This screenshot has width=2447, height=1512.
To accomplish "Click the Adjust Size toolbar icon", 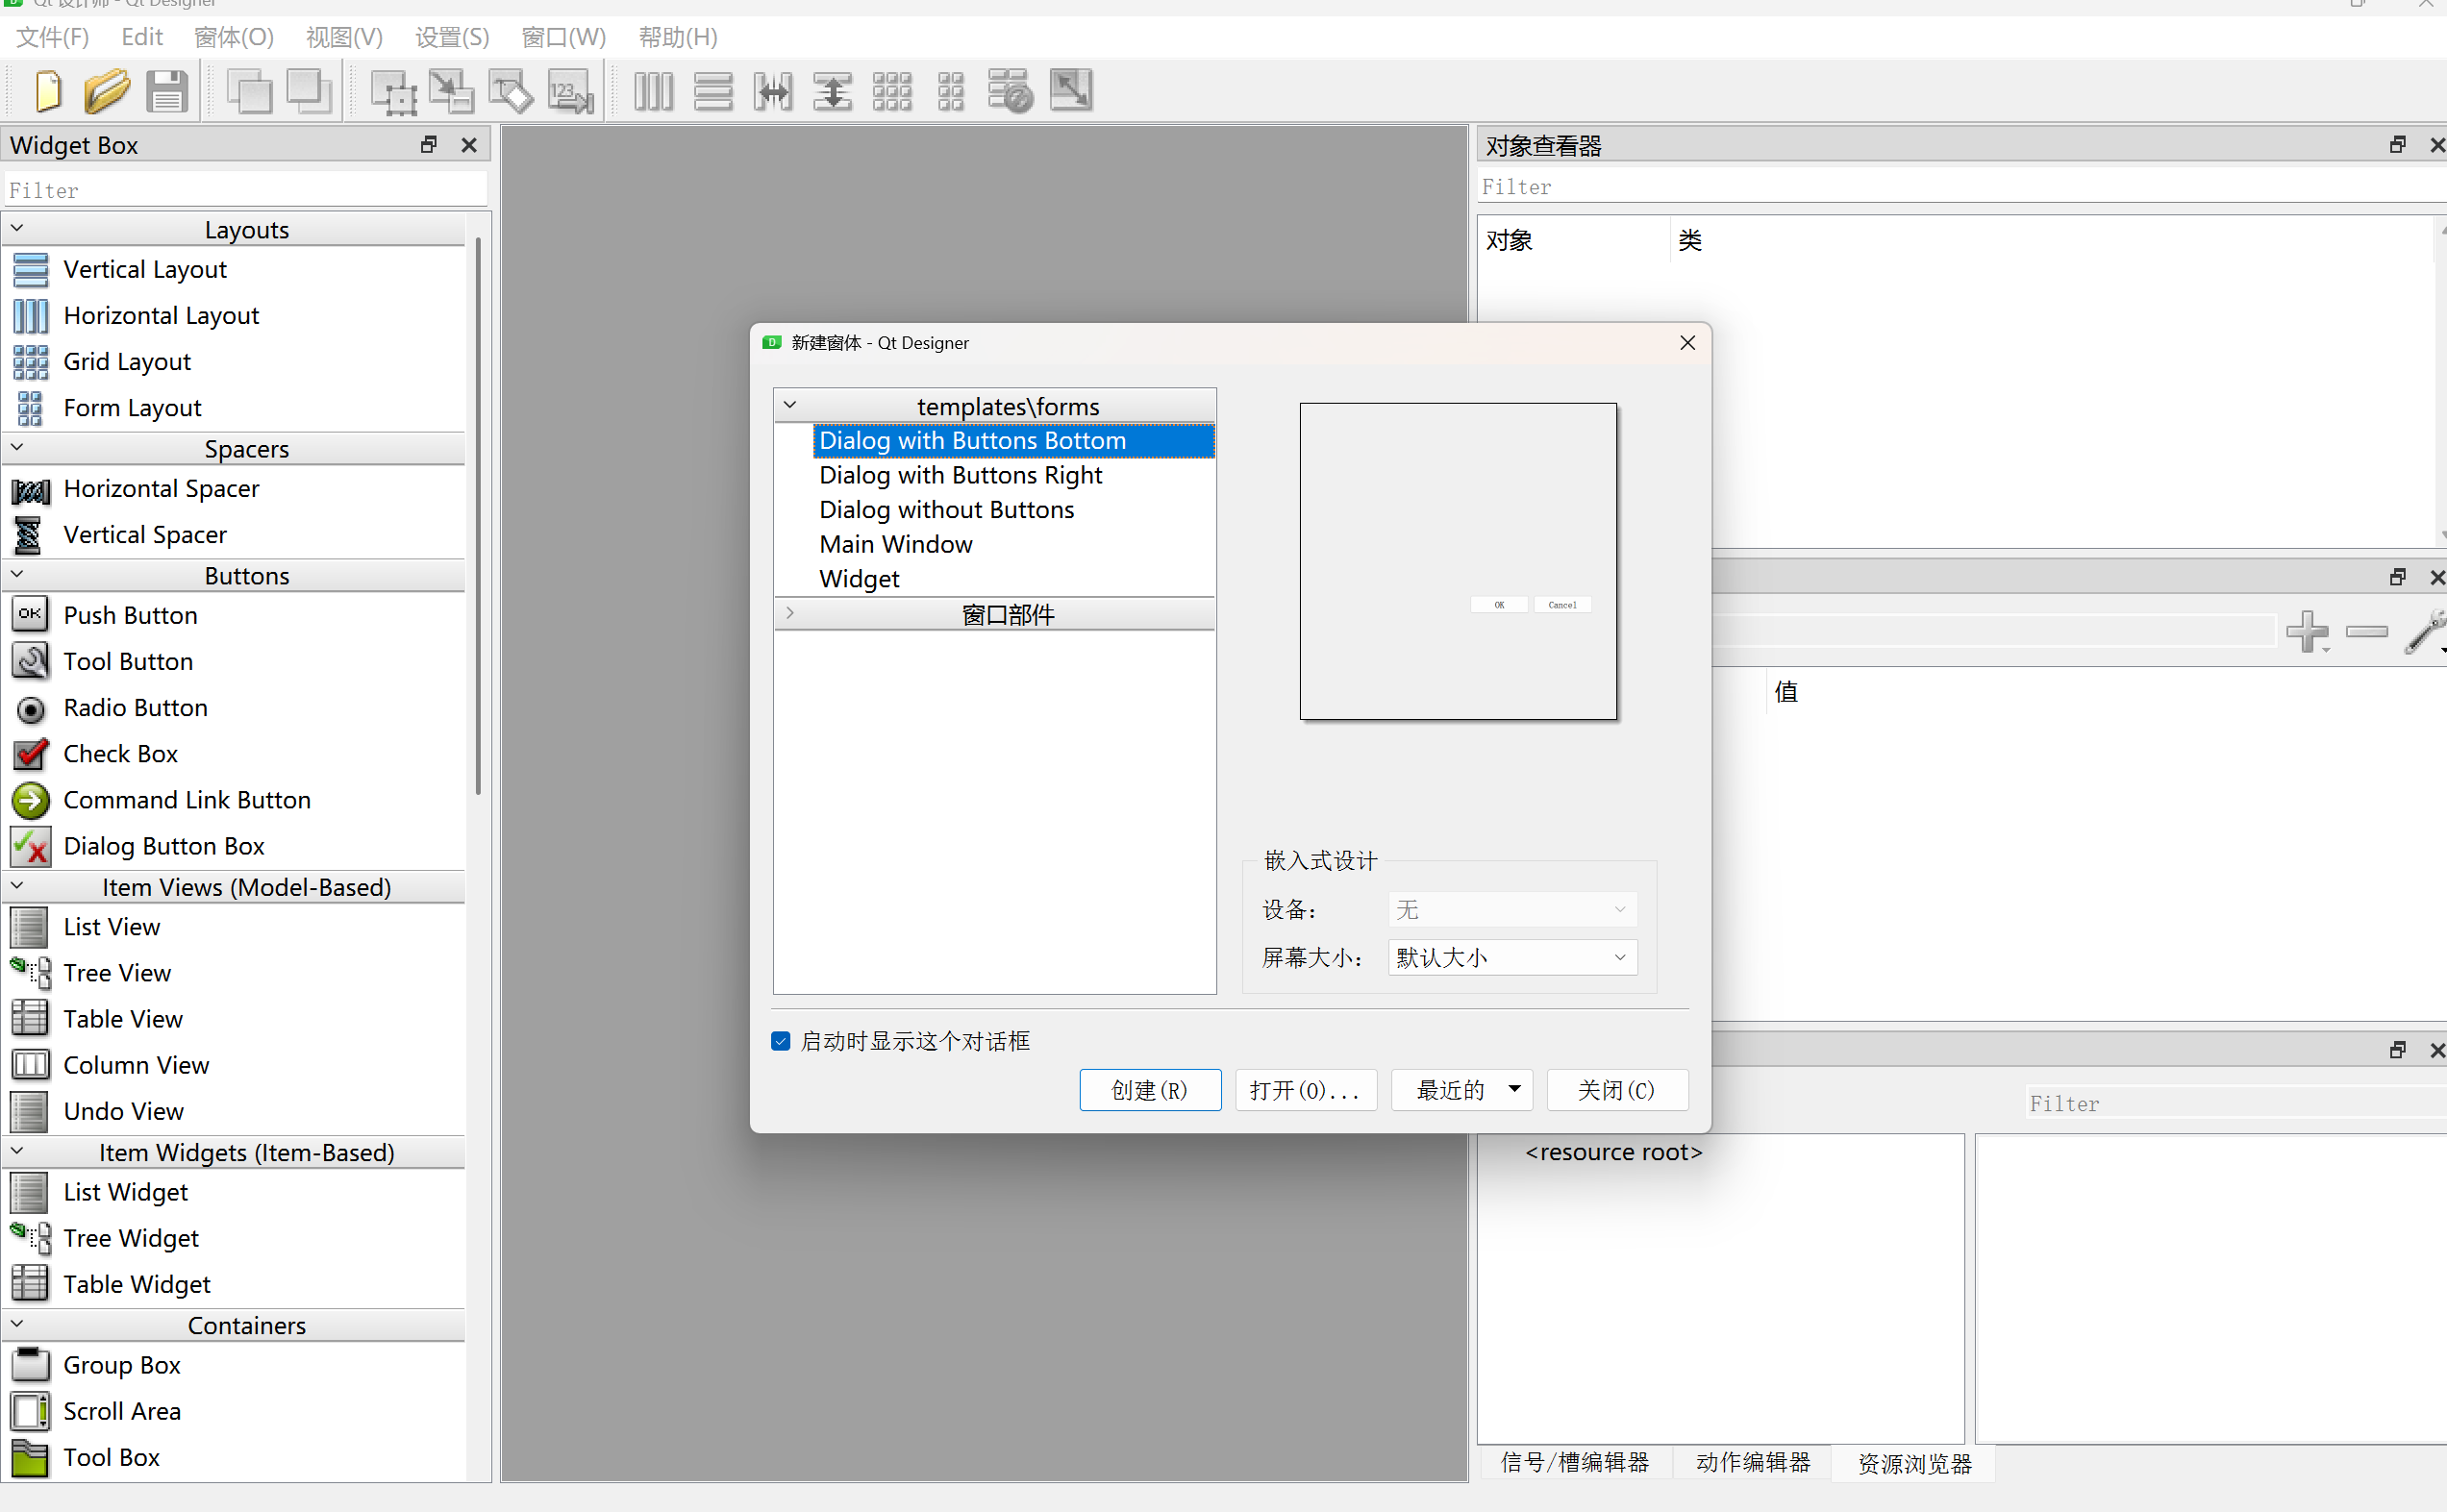I will coord(1070,91).
